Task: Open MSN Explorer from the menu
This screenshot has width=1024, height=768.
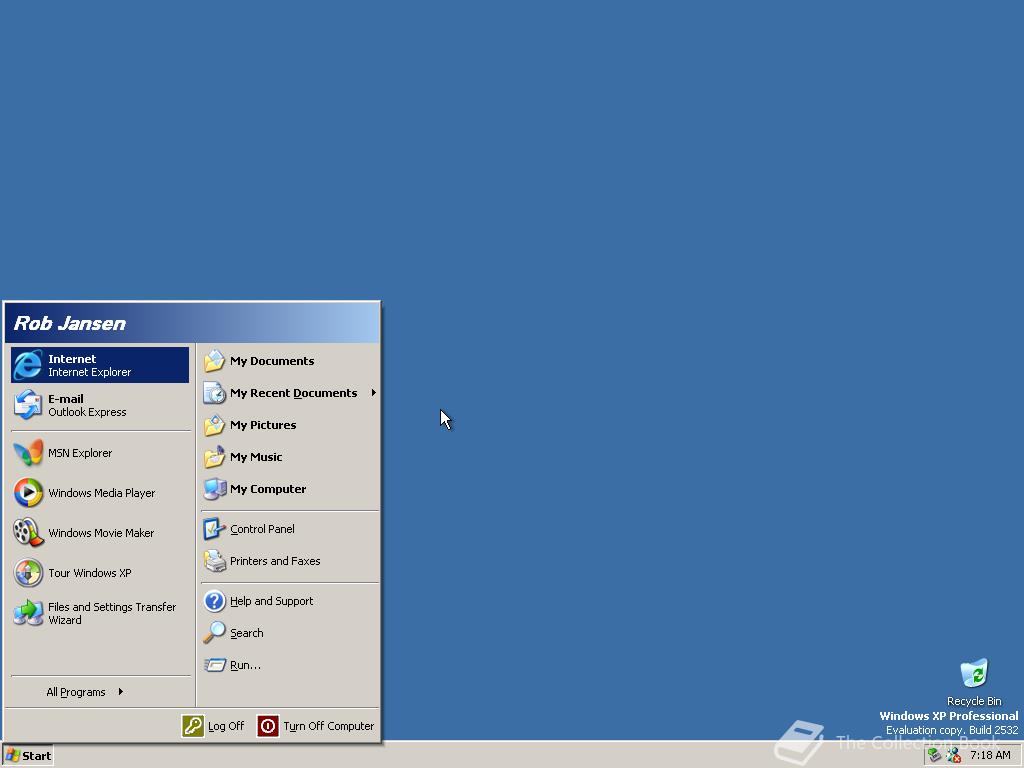Action: tap(80, 453)
